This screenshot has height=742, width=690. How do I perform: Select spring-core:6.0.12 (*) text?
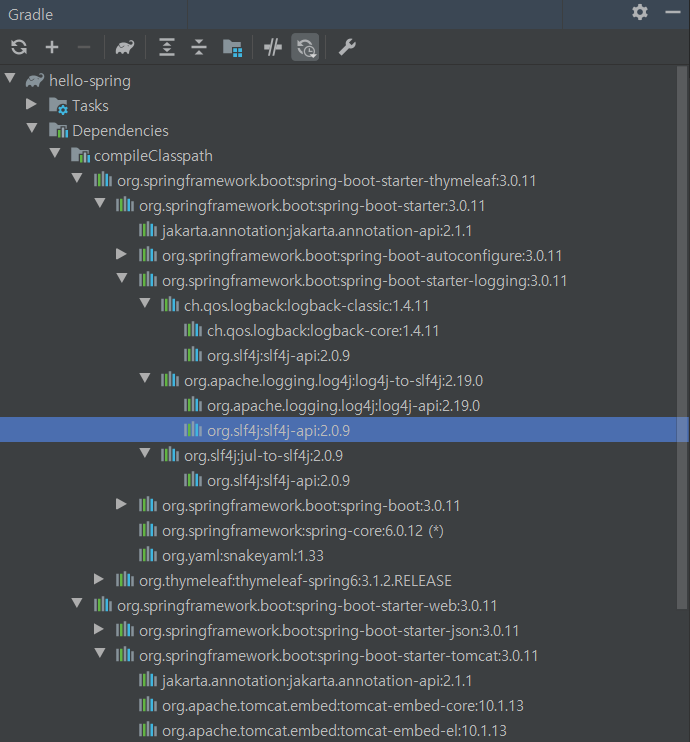click(x=303, y=530)
